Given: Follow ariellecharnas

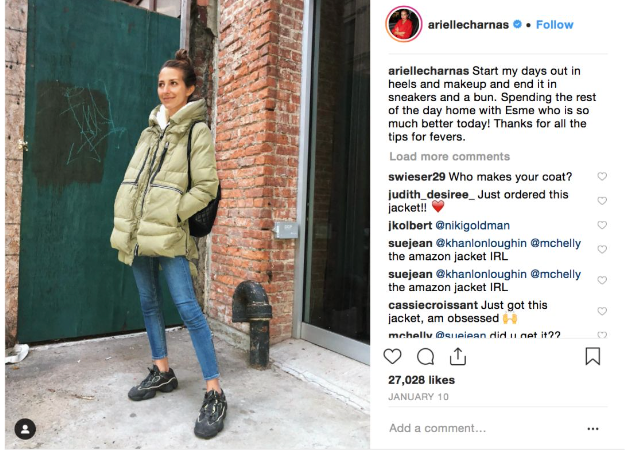Looking at the screenshot, I should coord(554,25).
